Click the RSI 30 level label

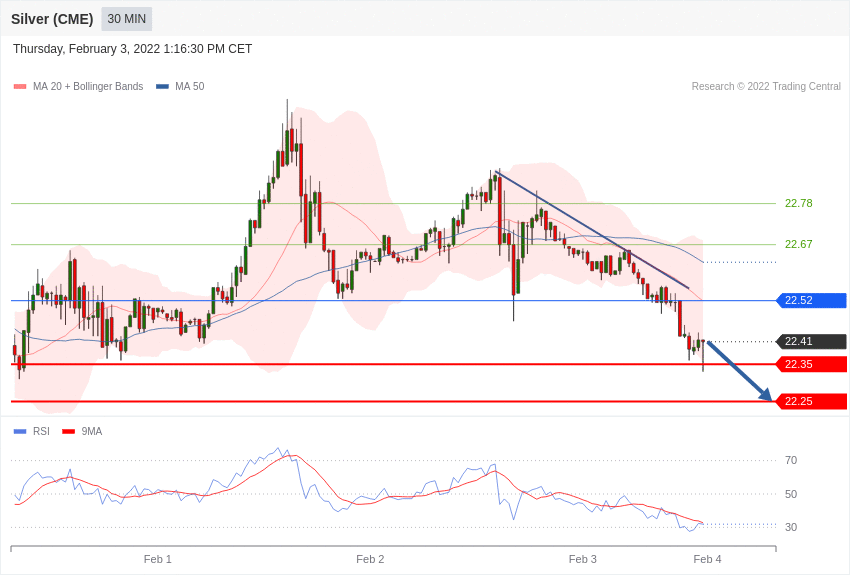[791, 527]
